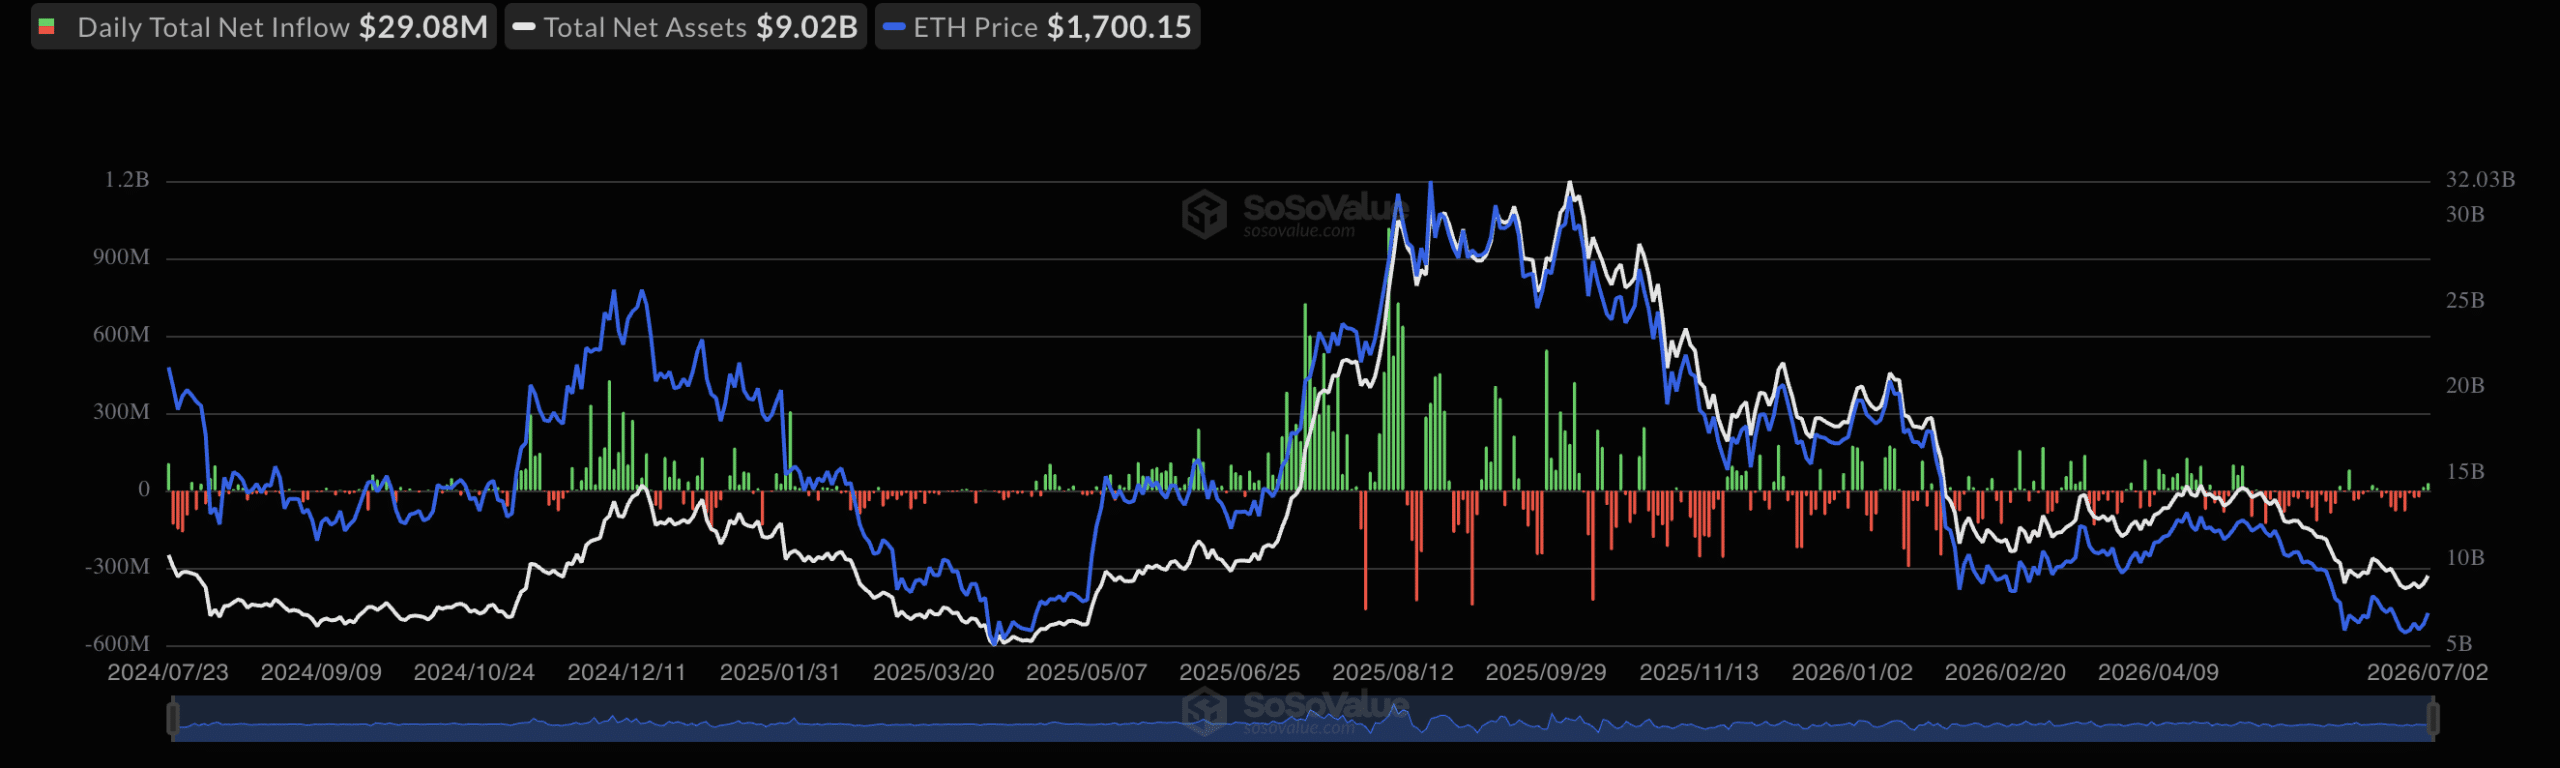Click the 2025/06/25 x-axis date label

click(x=1240, y=672)
